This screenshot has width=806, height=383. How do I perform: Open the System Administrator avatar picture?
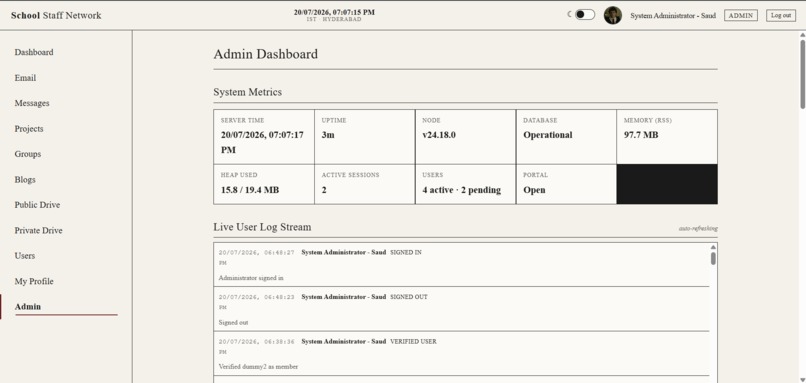pyautogui.click(x=612, y=15)
